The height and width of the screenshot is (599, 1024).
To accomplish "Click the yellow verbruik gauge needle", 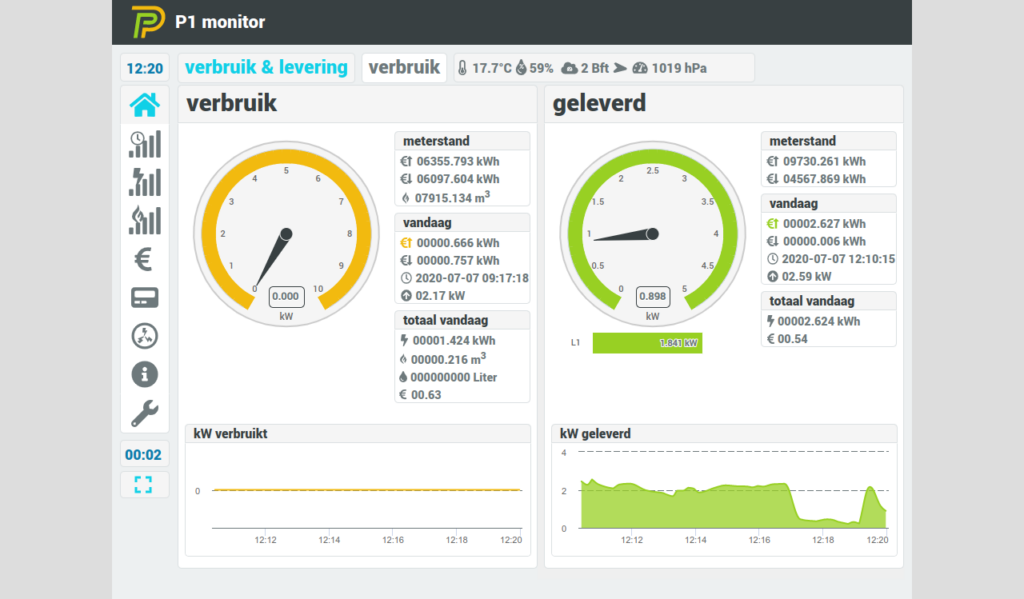I will (x=272, y=259).
